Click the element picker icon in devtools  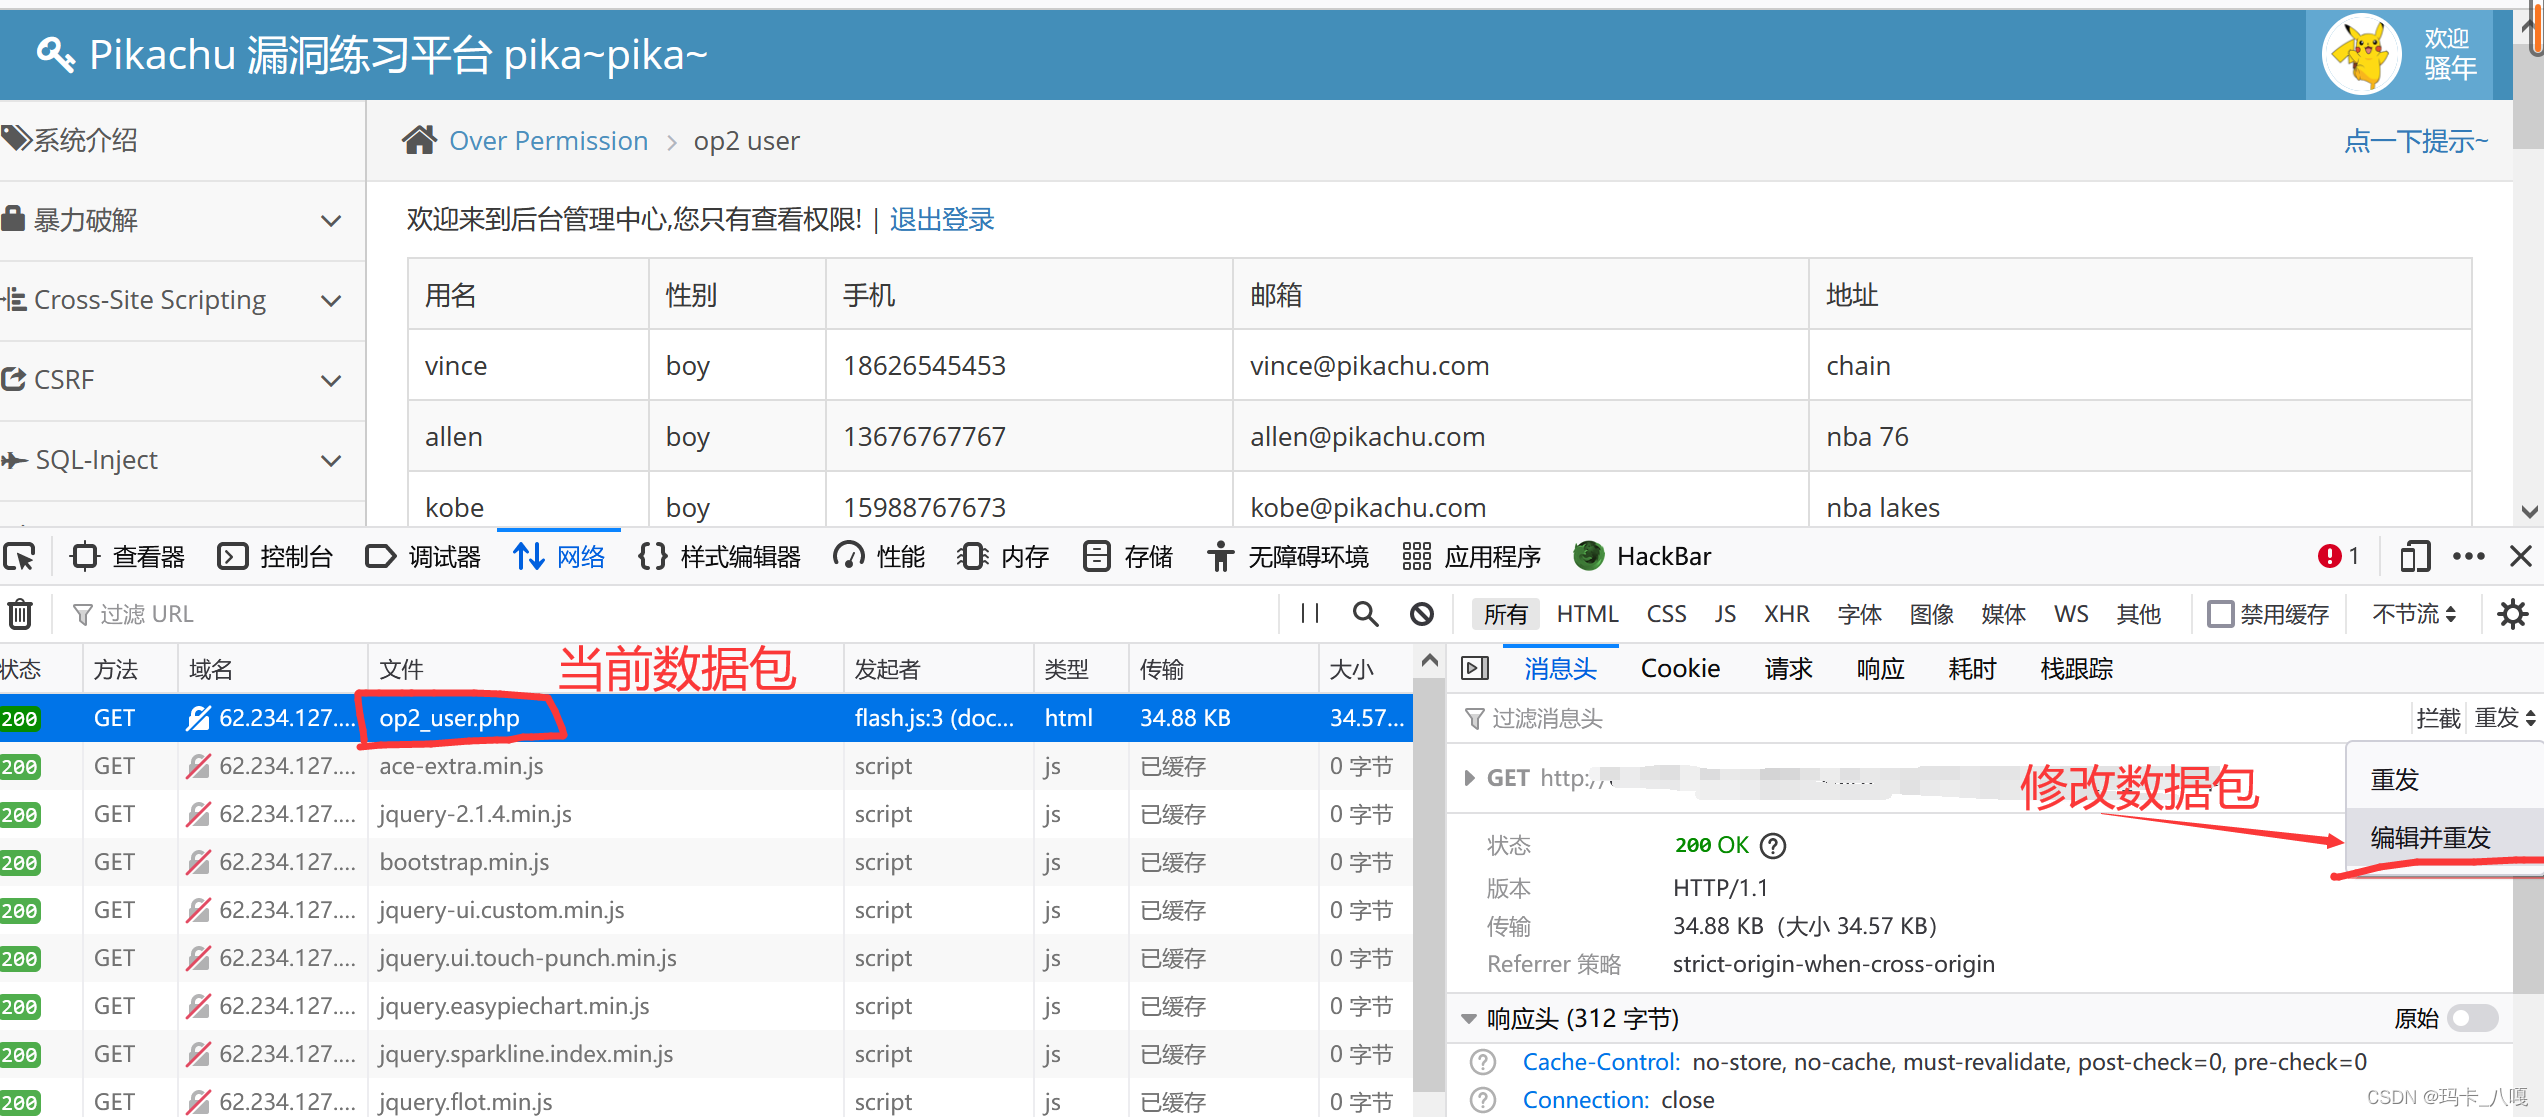point(20,556)
